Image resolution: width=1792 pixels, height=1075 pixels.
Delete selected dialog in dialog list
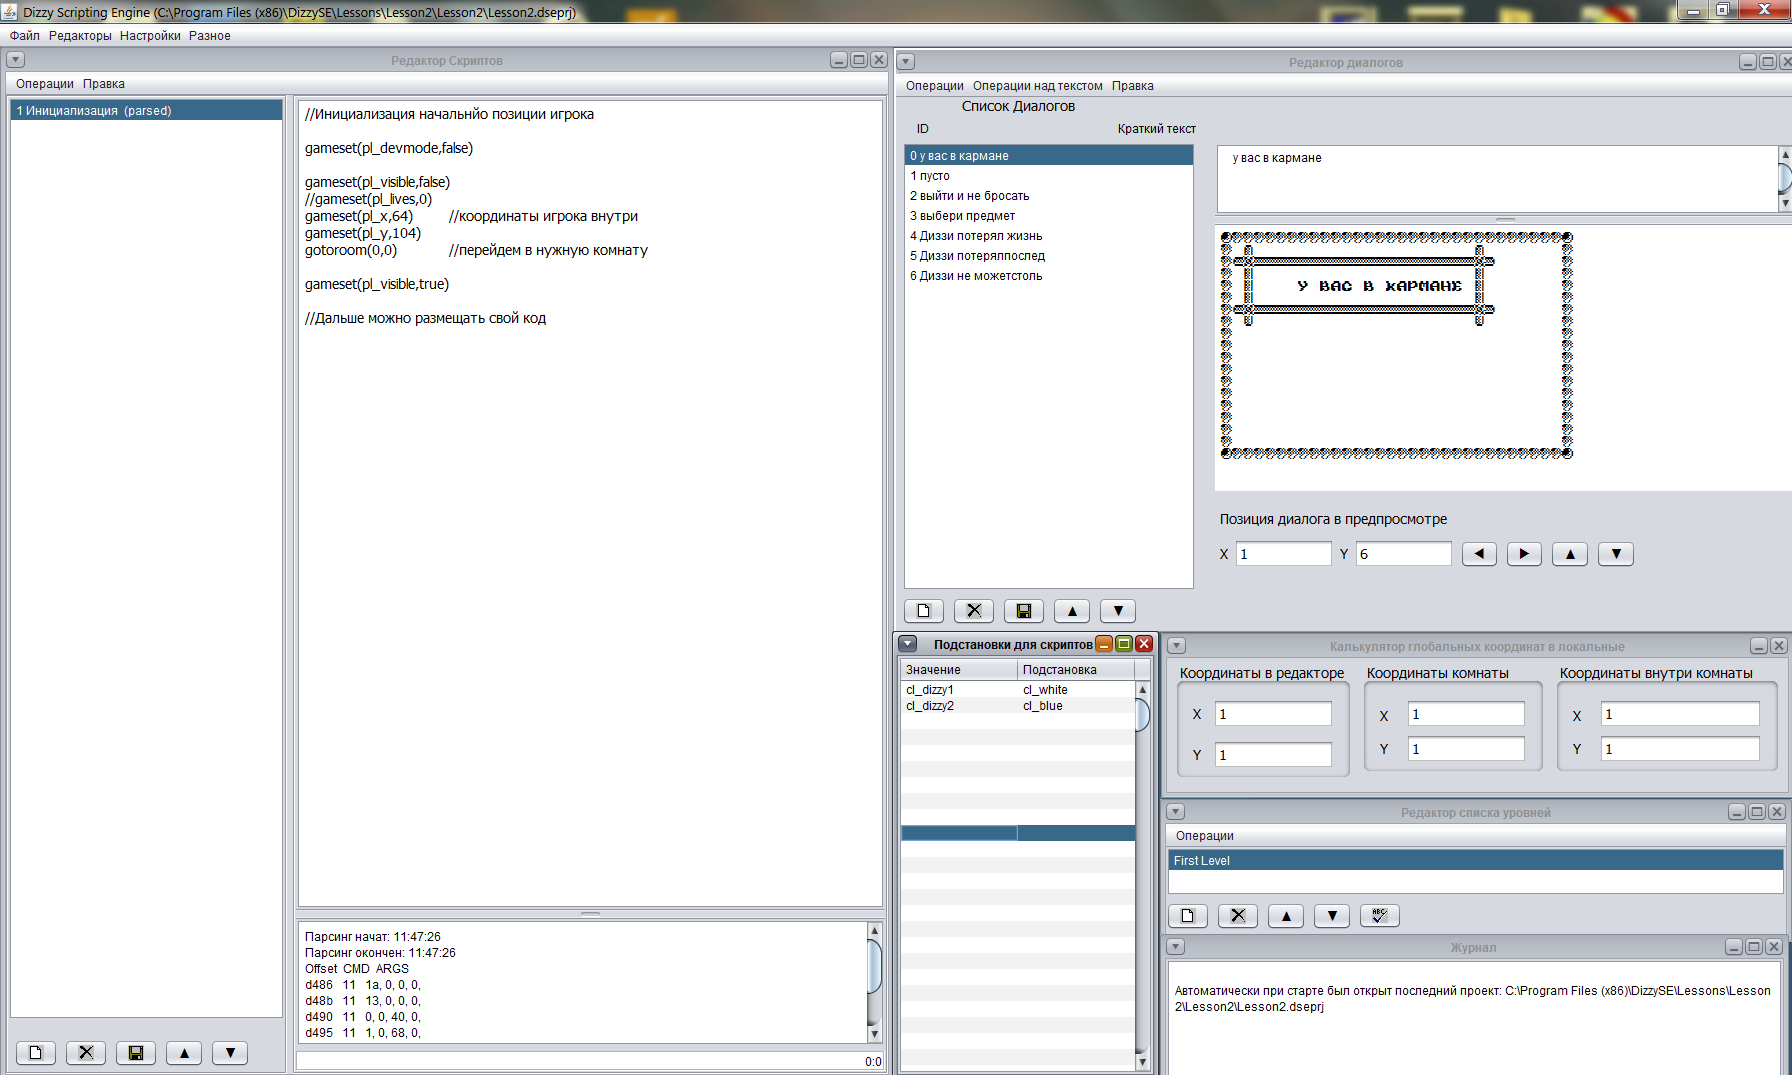pos(974,611)
